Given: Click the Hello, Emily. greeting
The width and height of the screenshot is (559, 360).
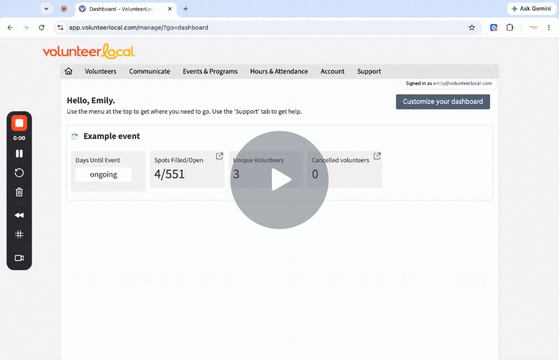Looking at the screenshot, I should coord(91,101).
